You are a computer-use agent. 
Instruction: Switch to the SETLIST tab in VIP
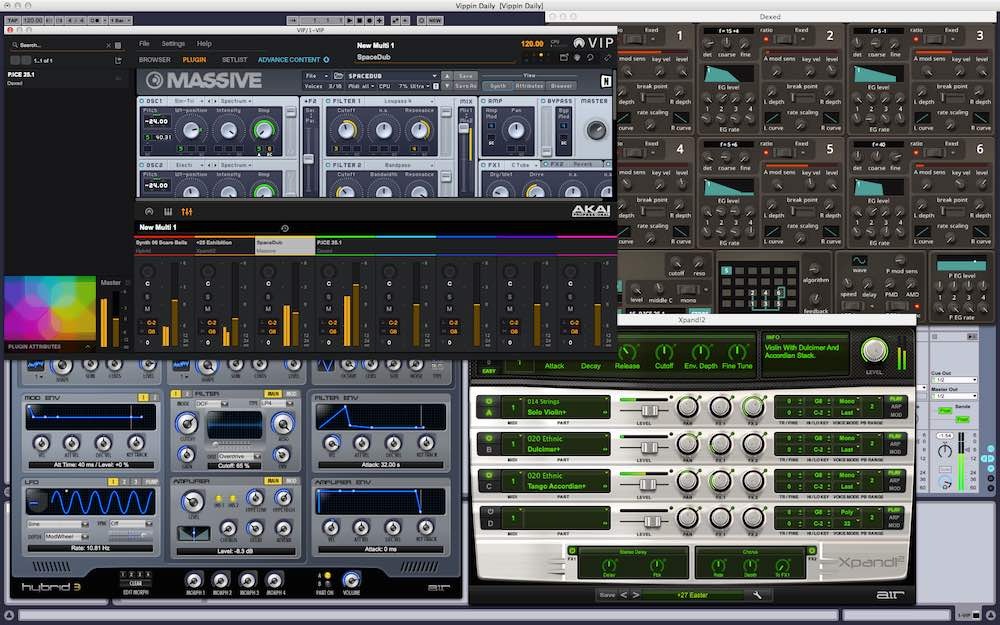pyautogui.click(x=234, y=59)
